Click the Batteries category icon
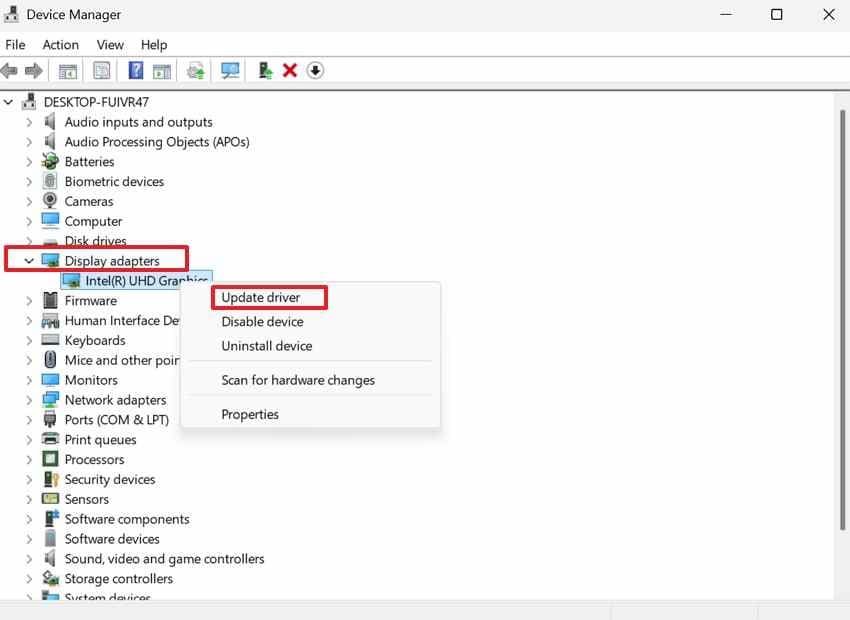This screenshot has width=850, height=620. coord(50,161)
